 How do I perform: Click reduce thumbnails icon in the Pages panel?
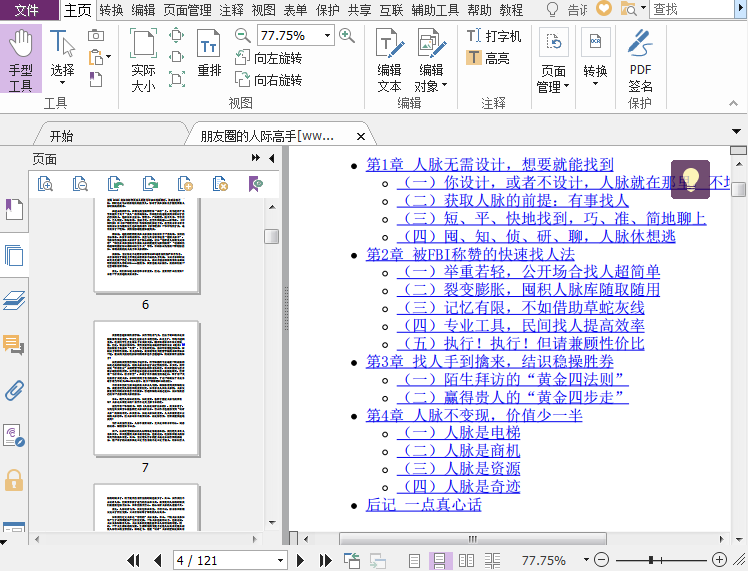(x=80, y=184)
